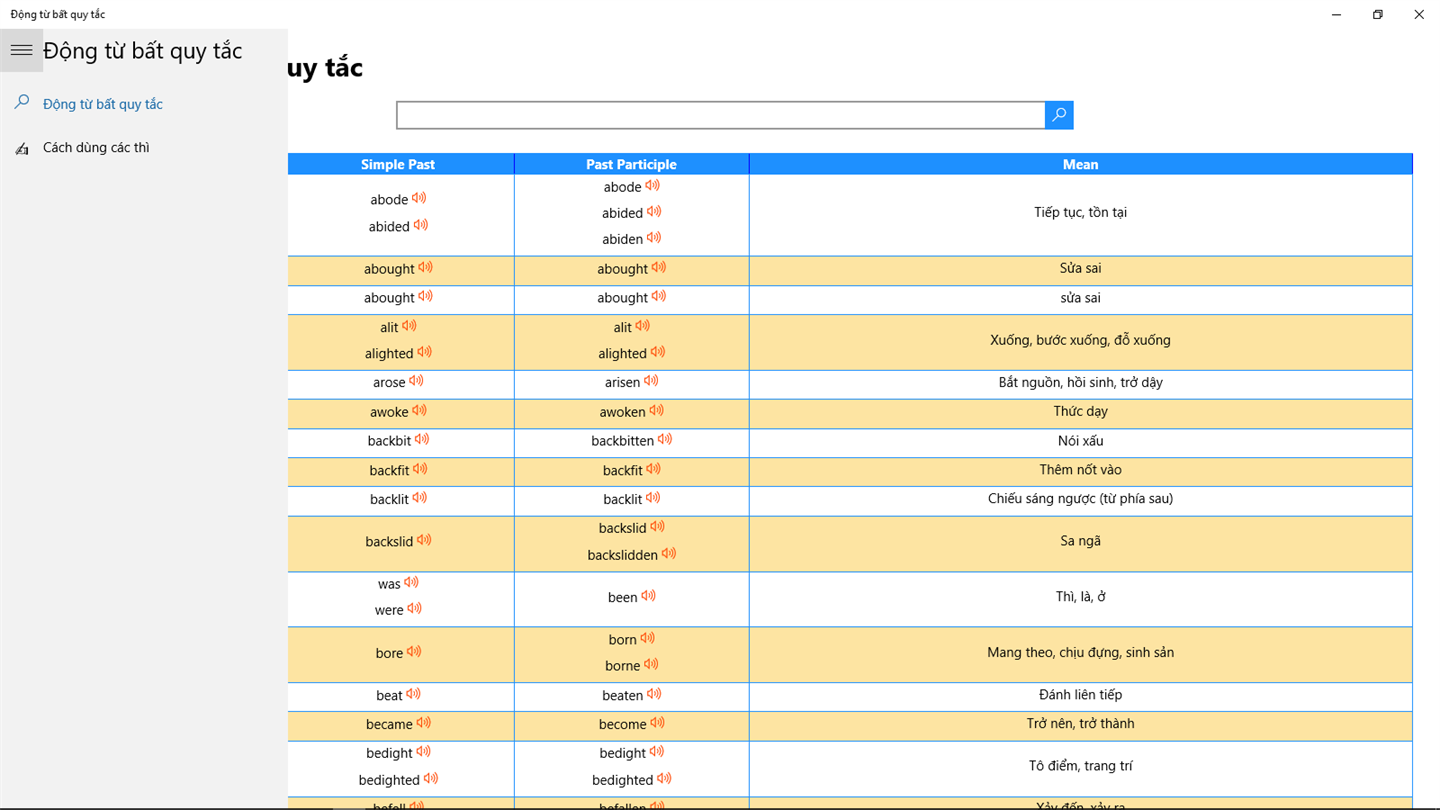The height and width of the screenshot is (810, 1440).
Task: Hear pronunciation of 'were'
Action: pos(414,608)
